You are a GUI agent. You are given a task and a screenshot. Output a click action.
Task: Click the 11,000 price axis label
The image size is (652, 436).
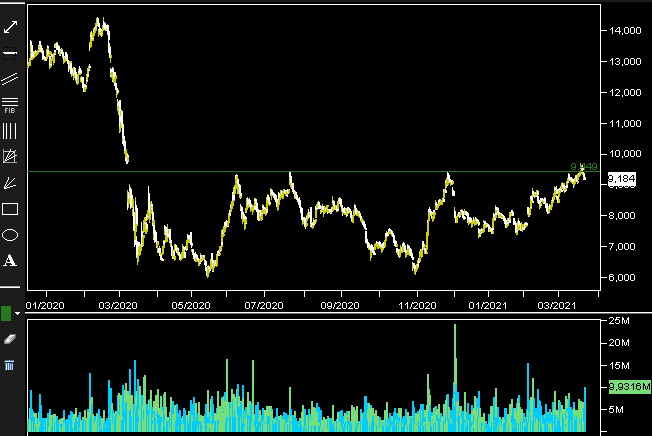(625, 123)
